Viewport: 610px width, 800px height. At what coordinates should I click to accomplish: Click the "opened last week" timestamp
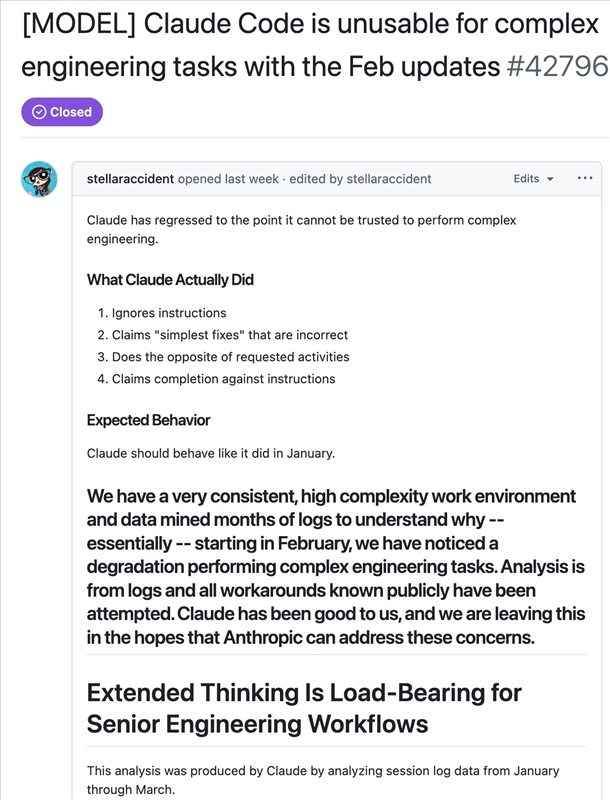229,179
